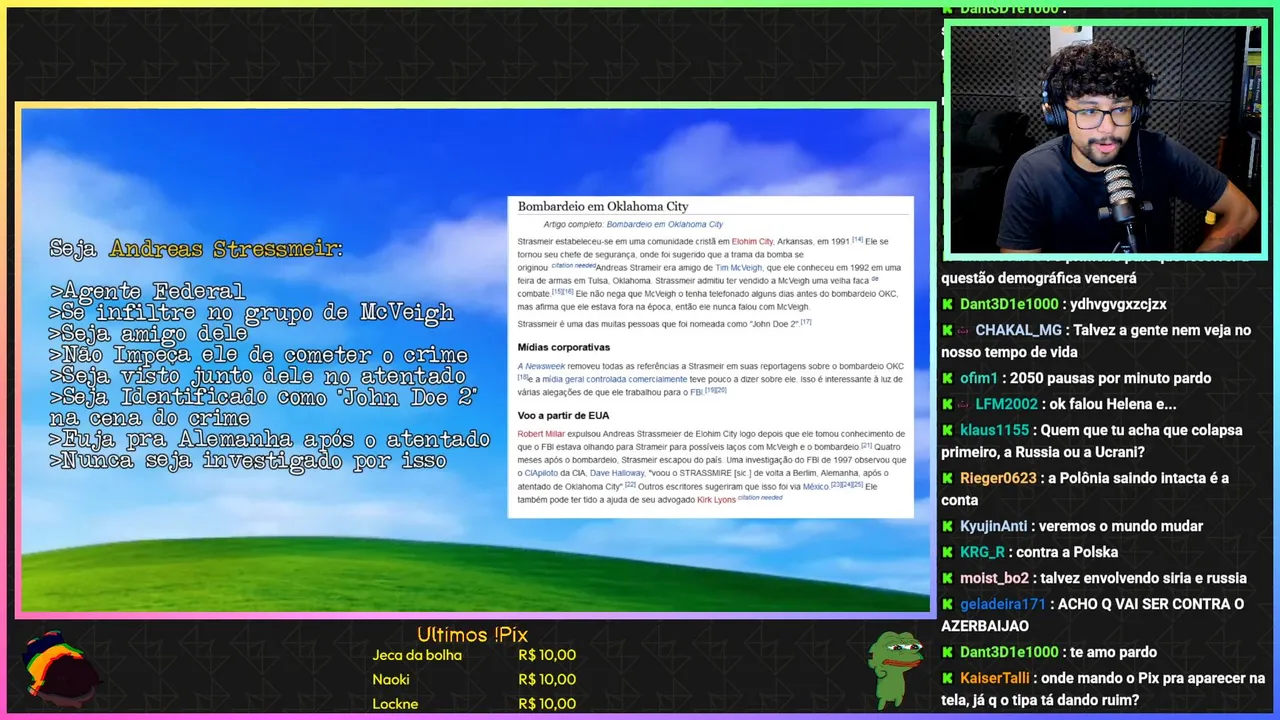This screenshot has width=1280, height=720.
Task: Click the Kick badge beside geladeira171
Action: coord(947,604)
